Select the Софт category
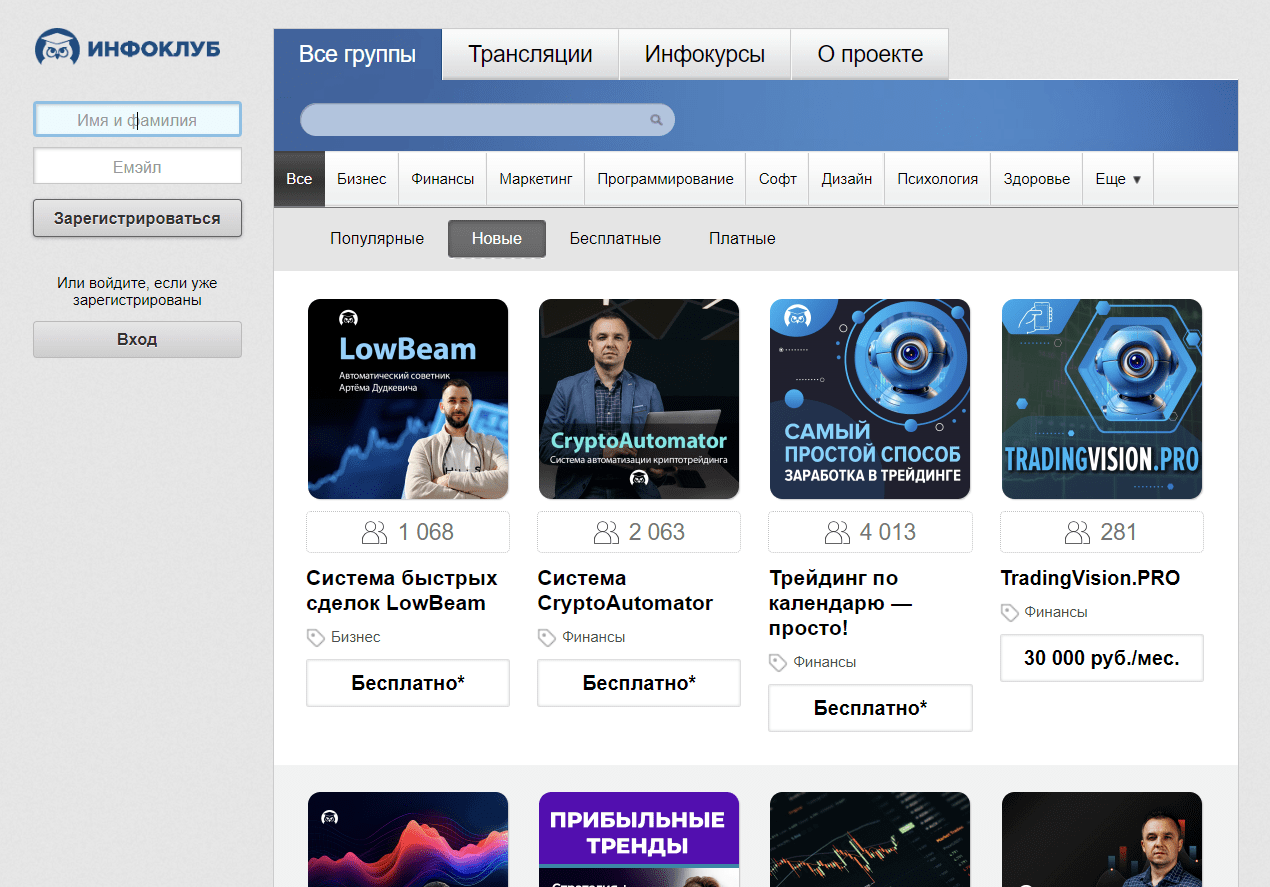 [778, 179]
